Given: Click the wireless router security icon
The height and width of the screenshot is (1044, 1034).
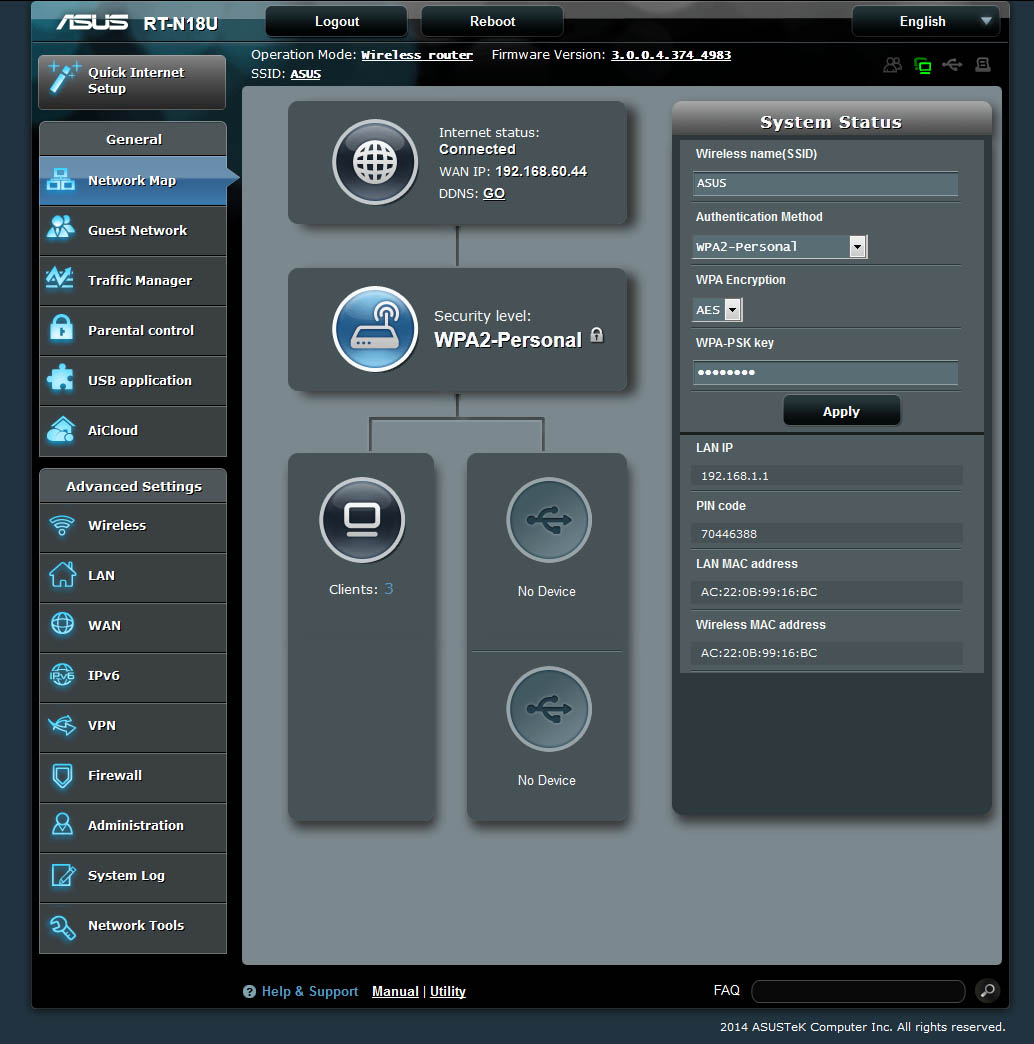Looking at the screenshot, I should click(375, 329).
